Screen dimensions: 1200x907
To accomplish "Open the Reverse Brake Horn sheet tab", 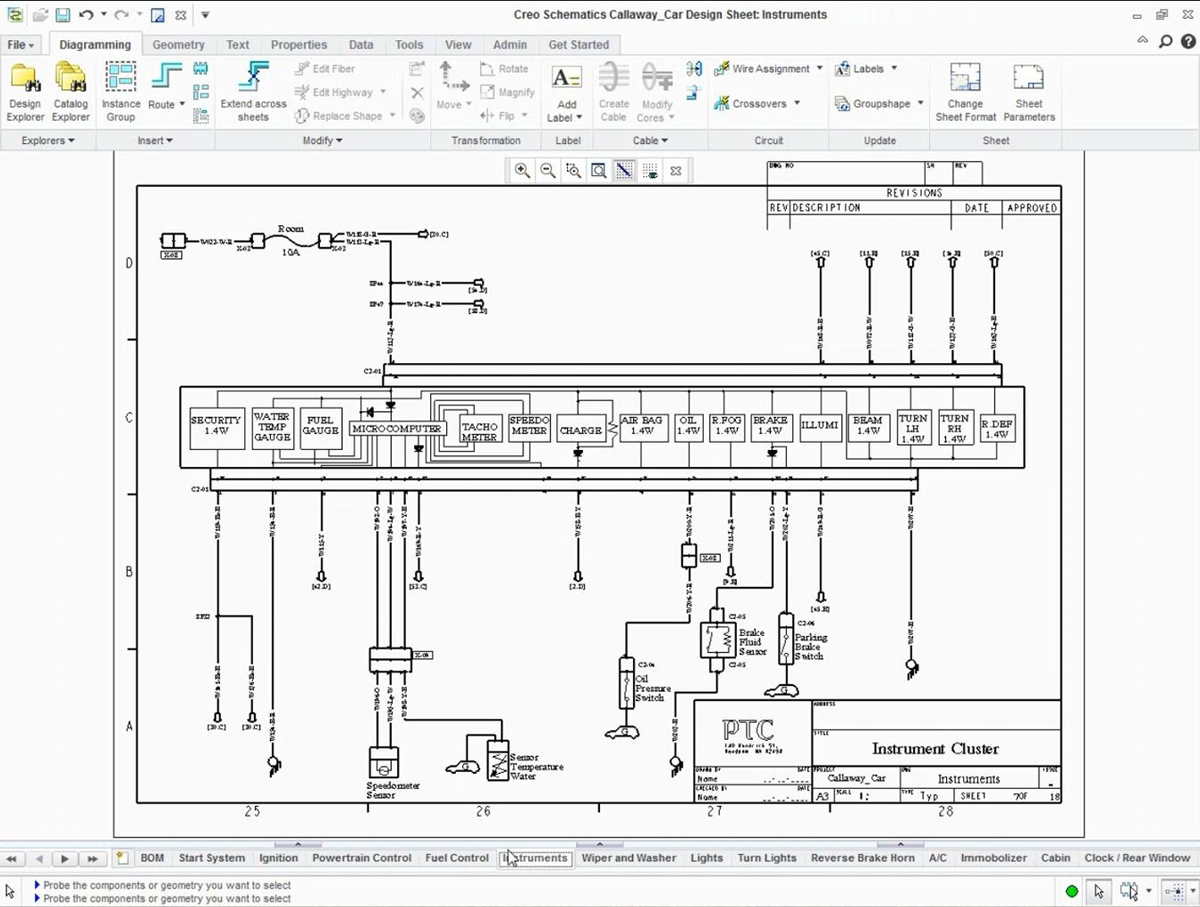I will point(863,858).
